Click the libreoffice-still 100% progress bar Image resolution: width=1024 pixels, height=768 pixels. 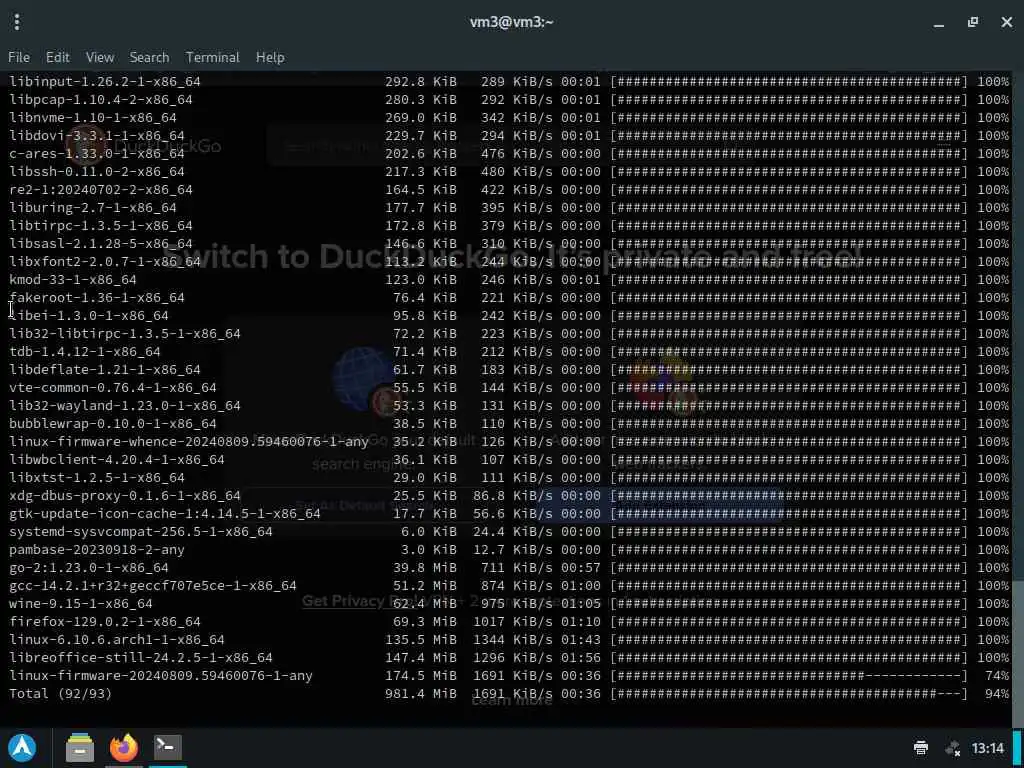pyautogui.click(x=789, y=658)
